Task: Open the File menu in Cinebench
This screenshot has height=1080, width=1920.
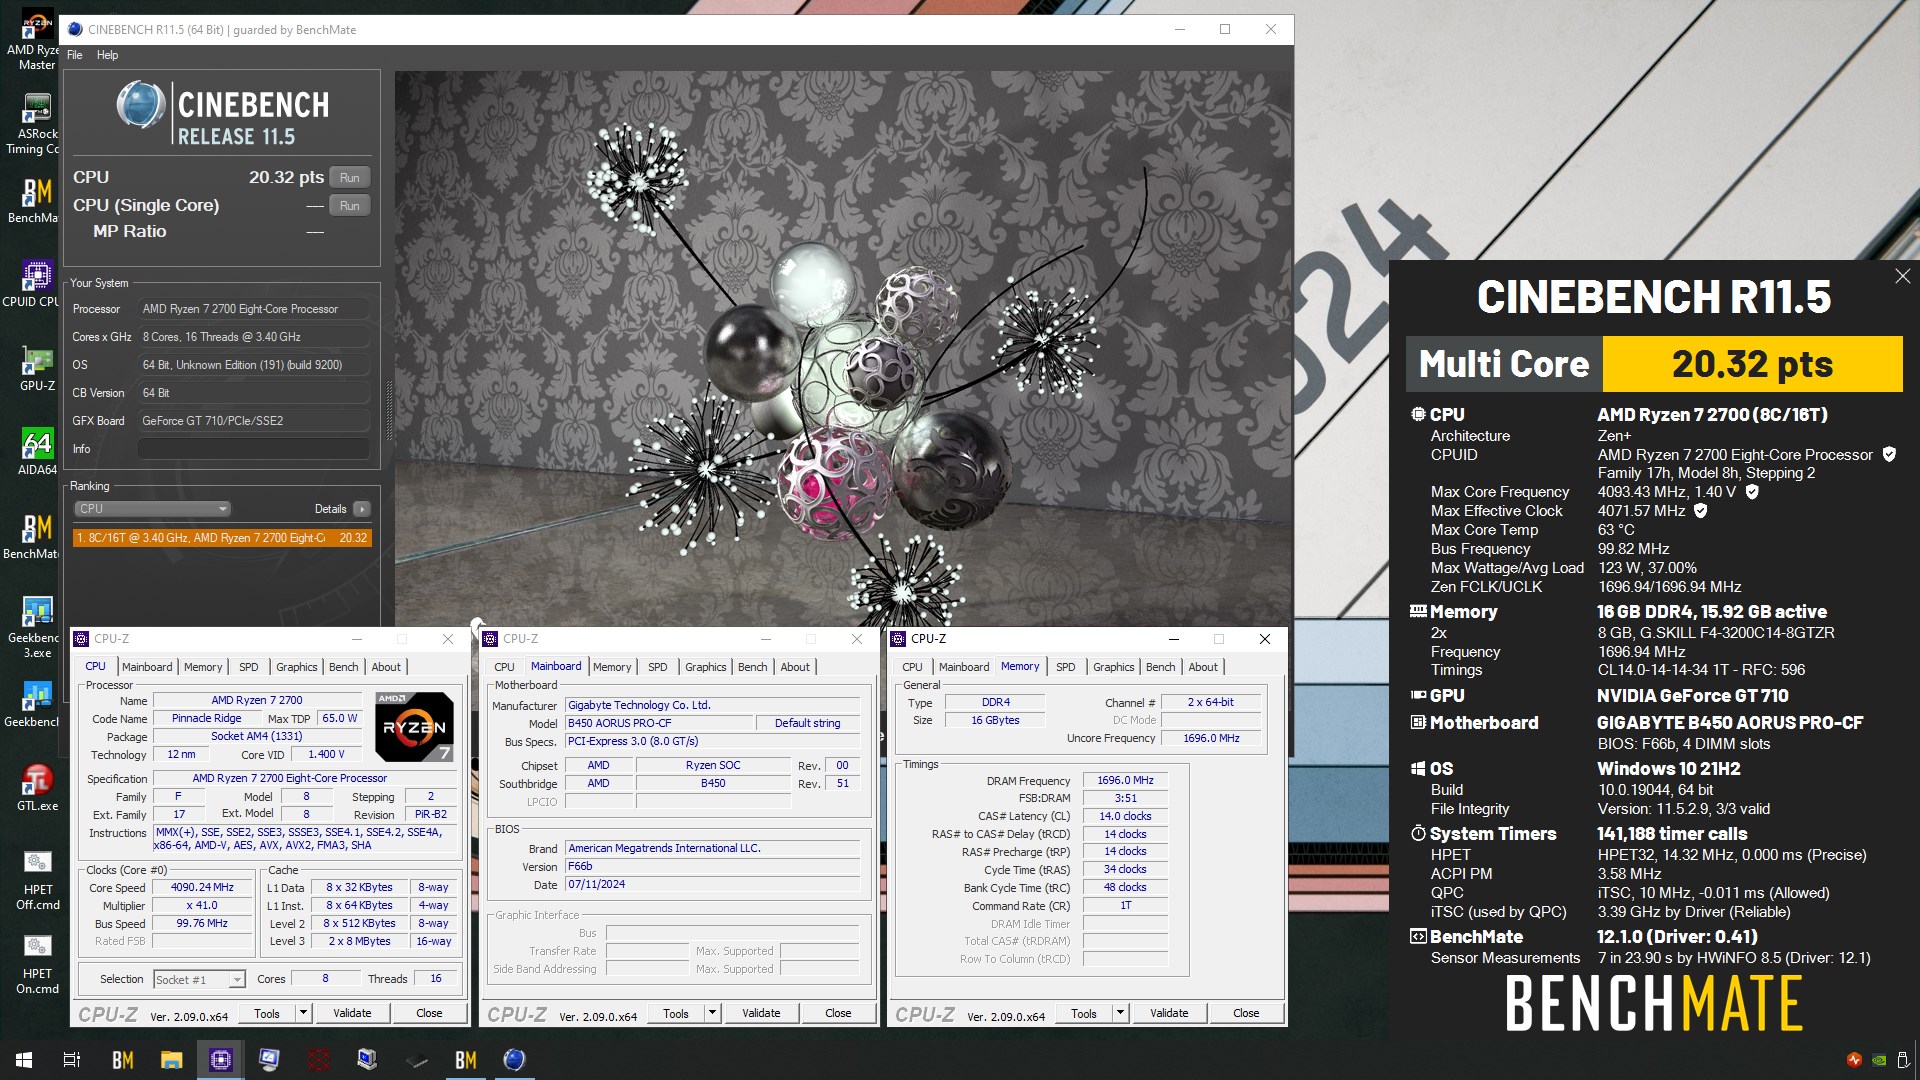Action: [x=75, y=55]
